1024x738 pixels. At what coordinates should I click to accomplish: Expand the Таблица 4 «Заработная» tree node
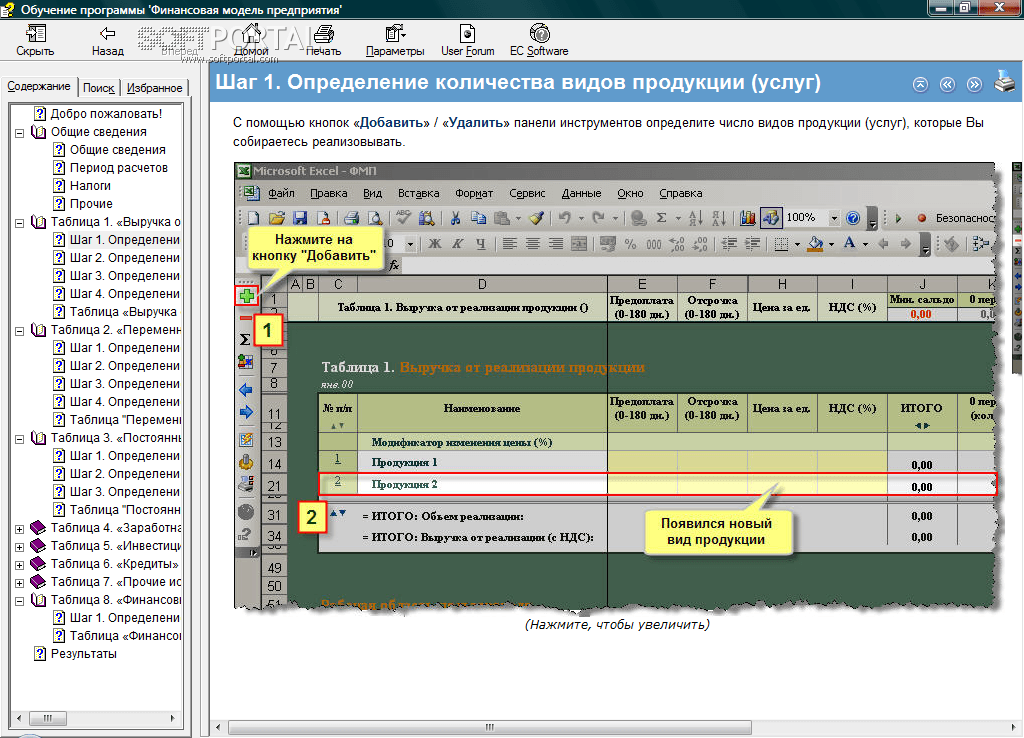(x=20, y=528)
